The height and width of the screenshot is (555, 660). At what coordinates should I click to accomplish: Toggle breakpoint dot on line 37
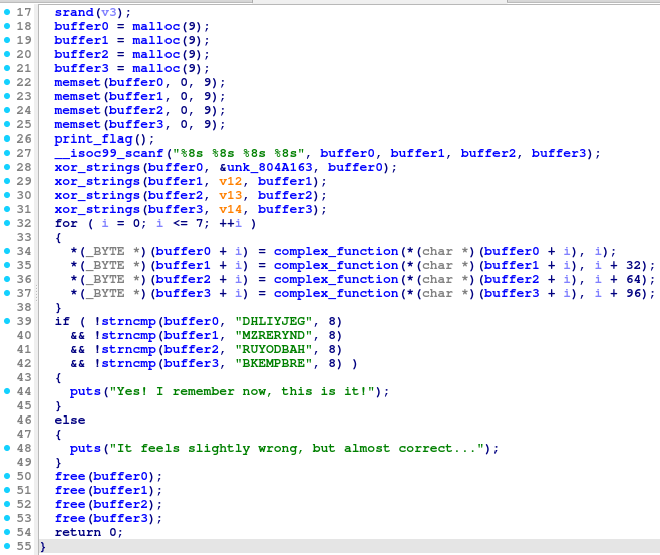7,293
